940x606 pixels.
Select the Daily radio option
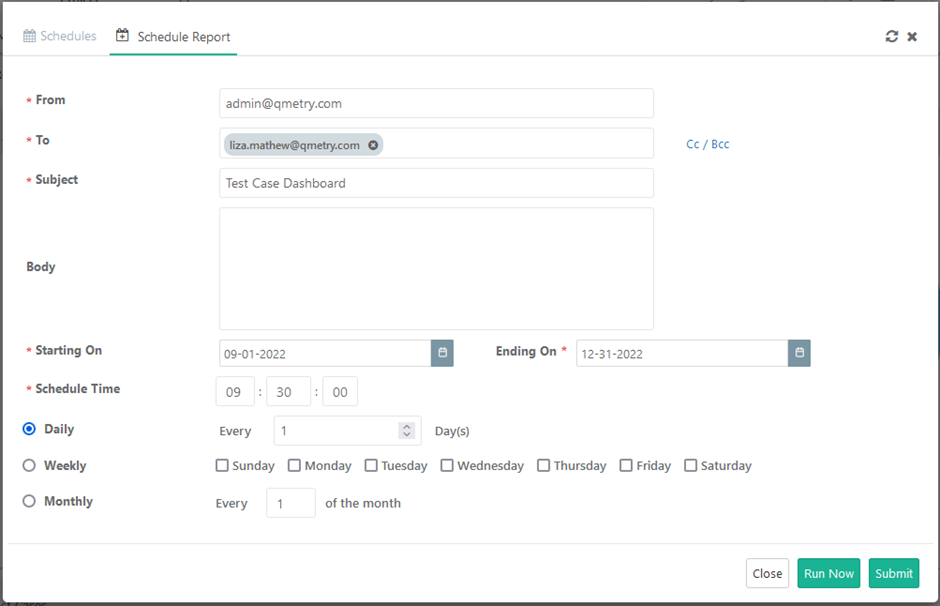tap(29, 429)
